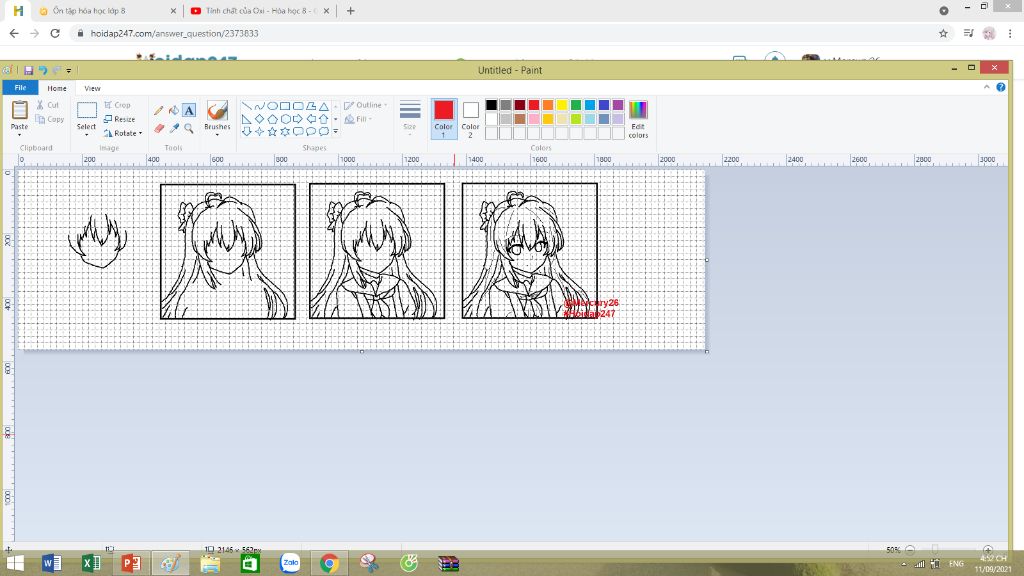The image size is (1024, 576).
Task: Select Color 2 background box
Action: (470, 119)
